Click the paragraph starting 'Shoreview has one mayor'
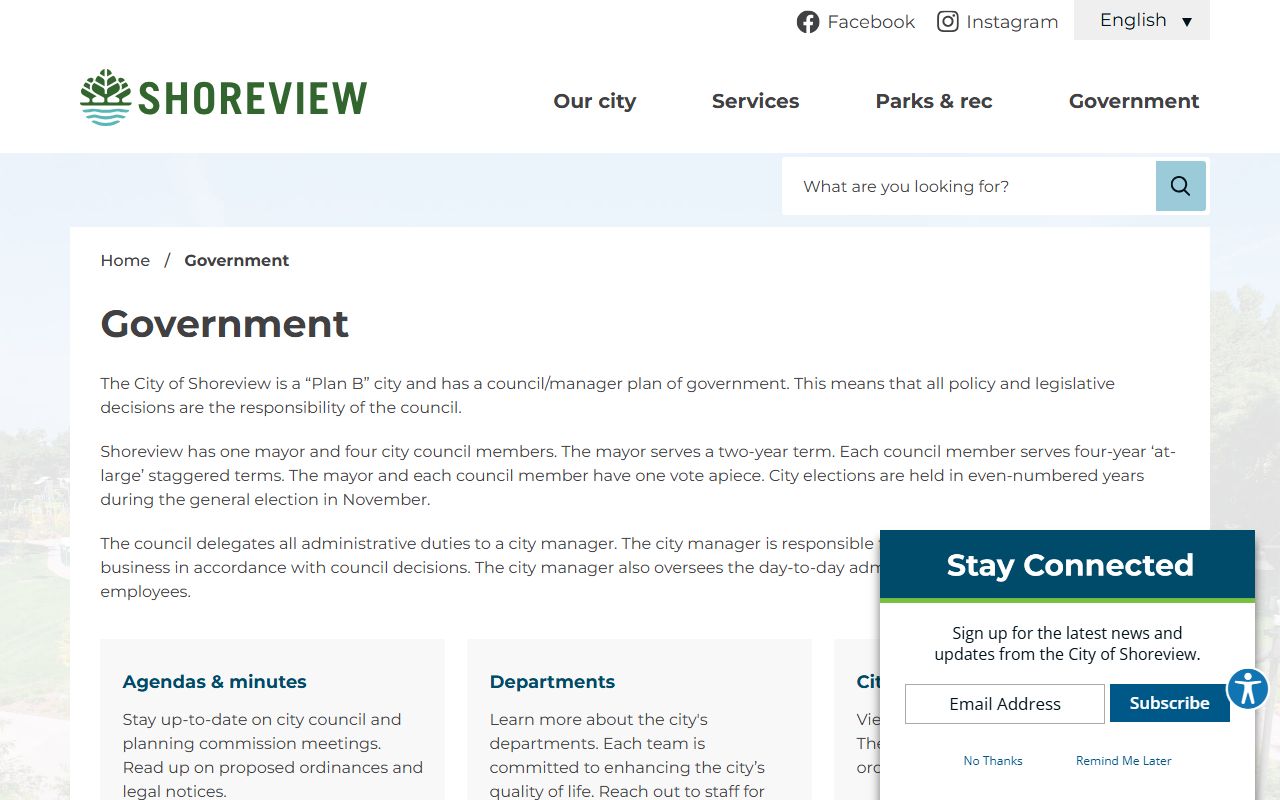The height and width of the screenshot is (800, 1280). [x=638, y=475]
